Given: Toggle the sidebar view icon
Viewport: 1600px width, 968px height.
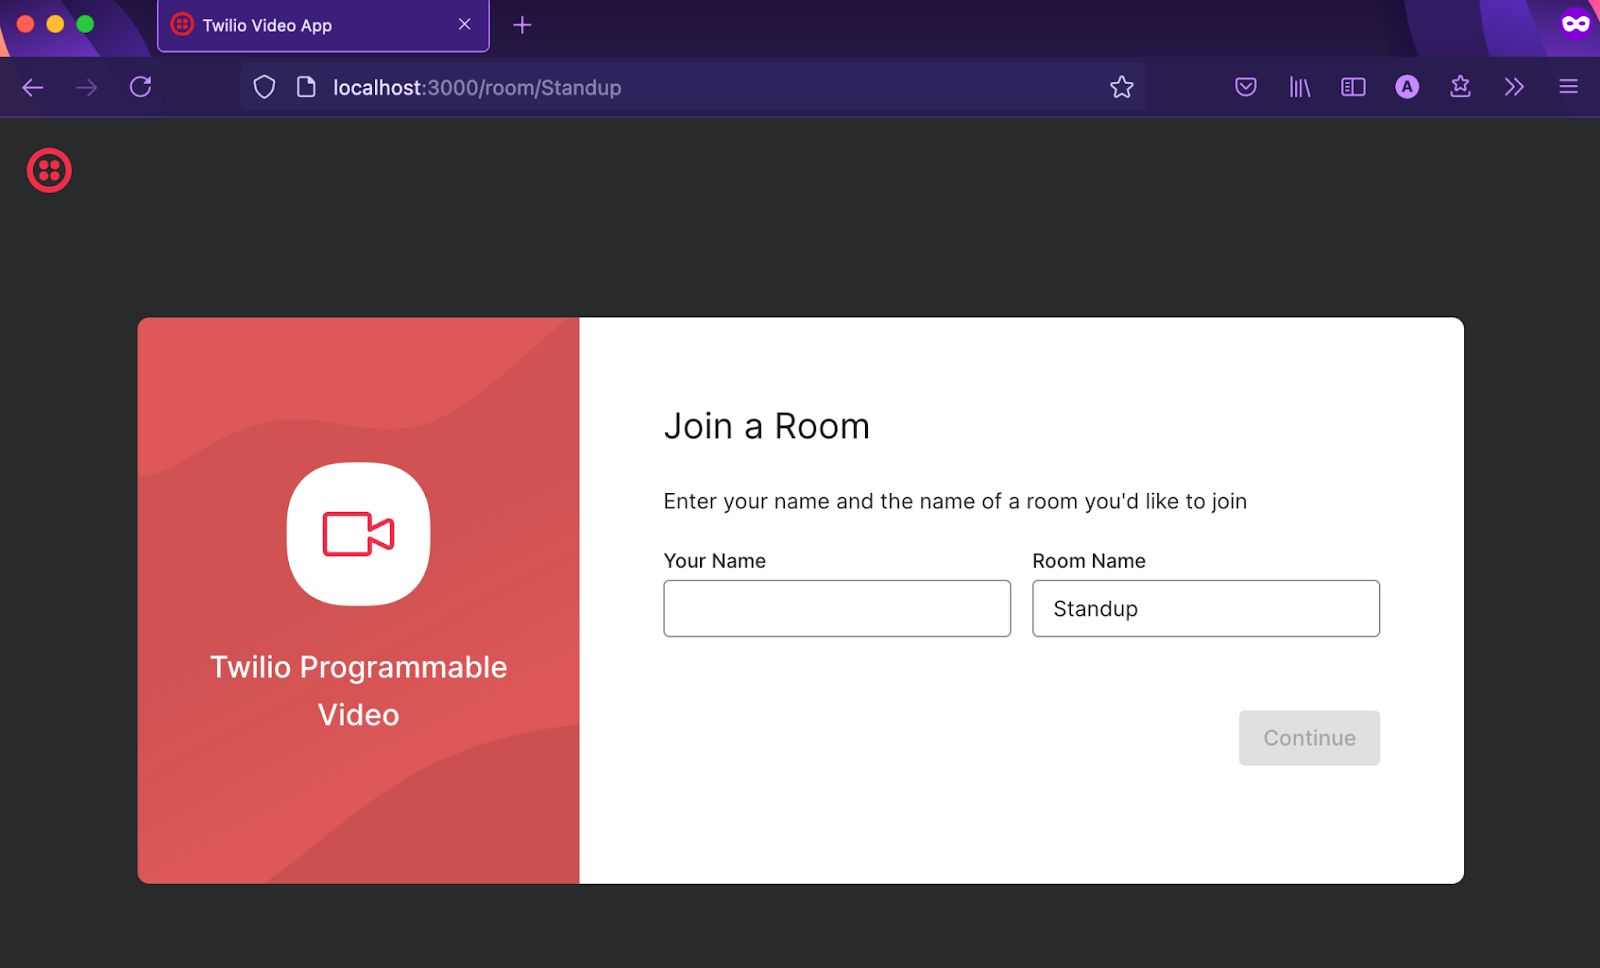Looking at the screenshot, I should coord(1353,87).
